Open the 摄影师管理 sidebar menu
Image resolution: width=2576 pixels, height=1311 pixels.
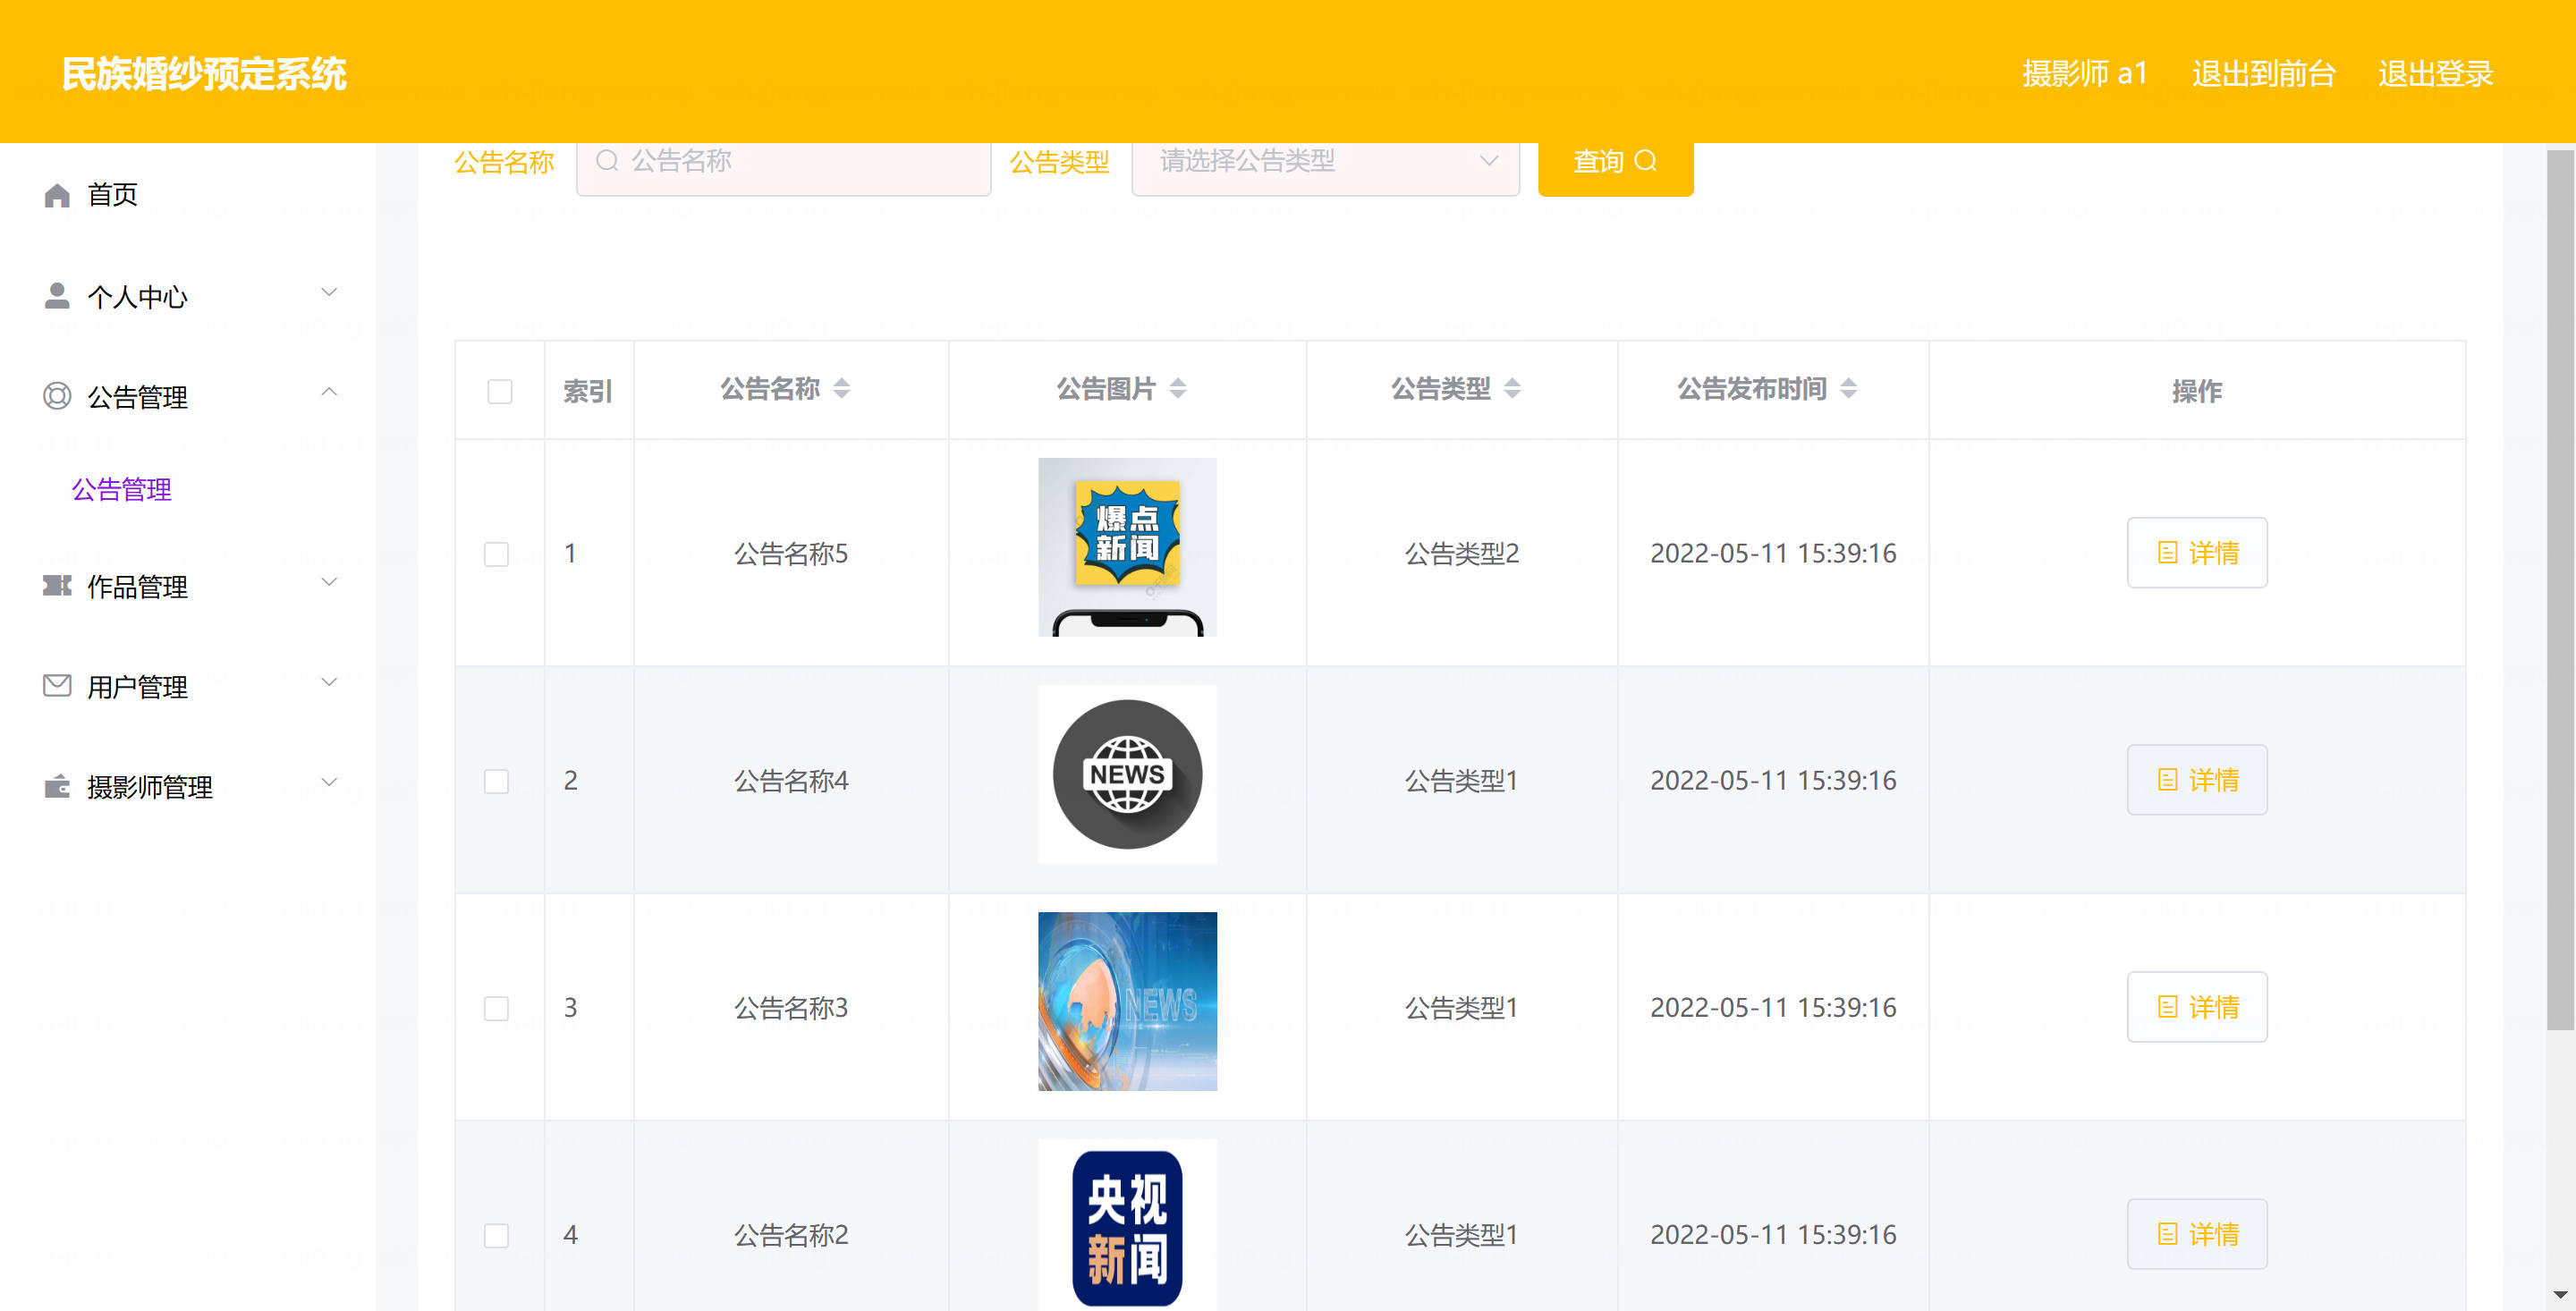(x=188, y=786)
